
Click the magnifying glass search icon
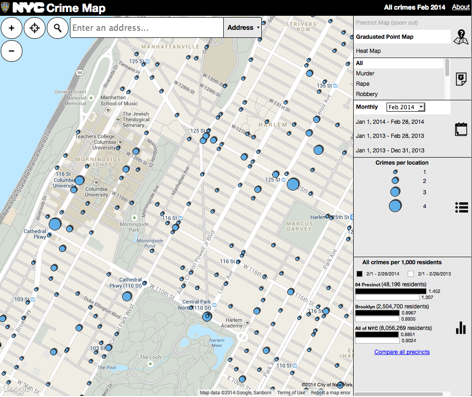[x=58, y=28]
